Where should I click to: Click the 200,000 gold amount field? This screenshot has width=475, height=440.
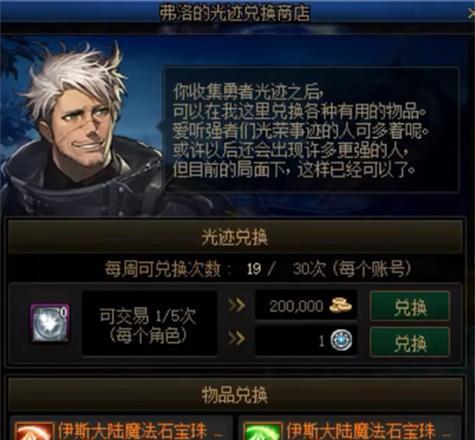point(306,305)
